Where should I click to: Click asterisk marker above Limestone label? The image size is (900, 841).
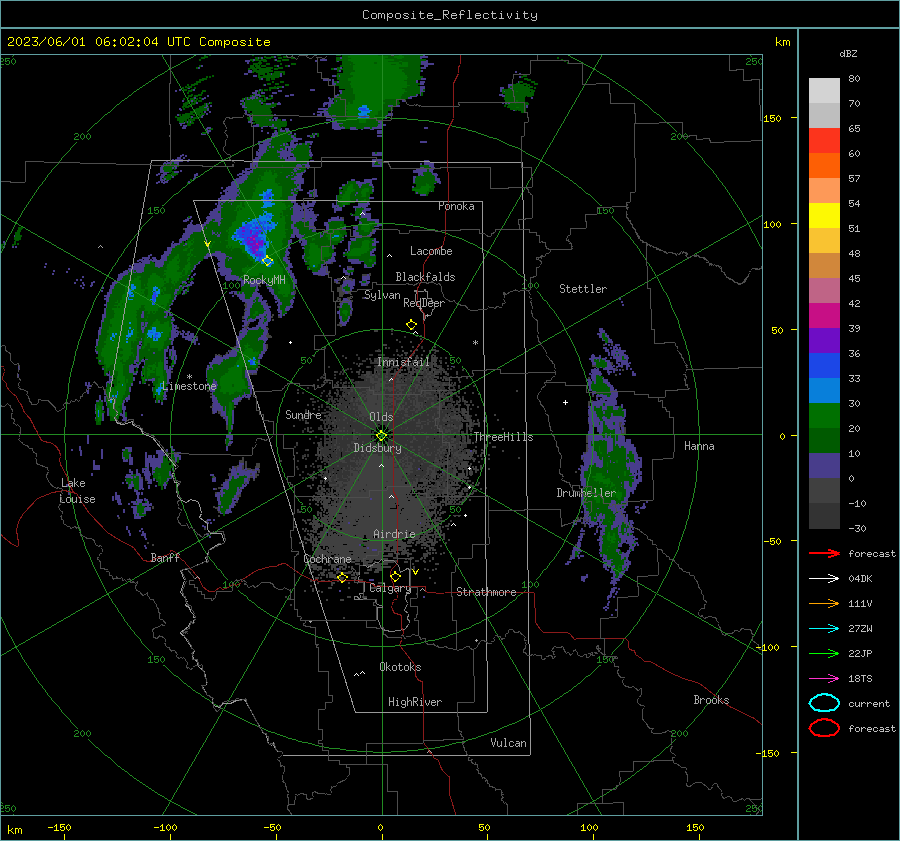(x=189, y=377)
